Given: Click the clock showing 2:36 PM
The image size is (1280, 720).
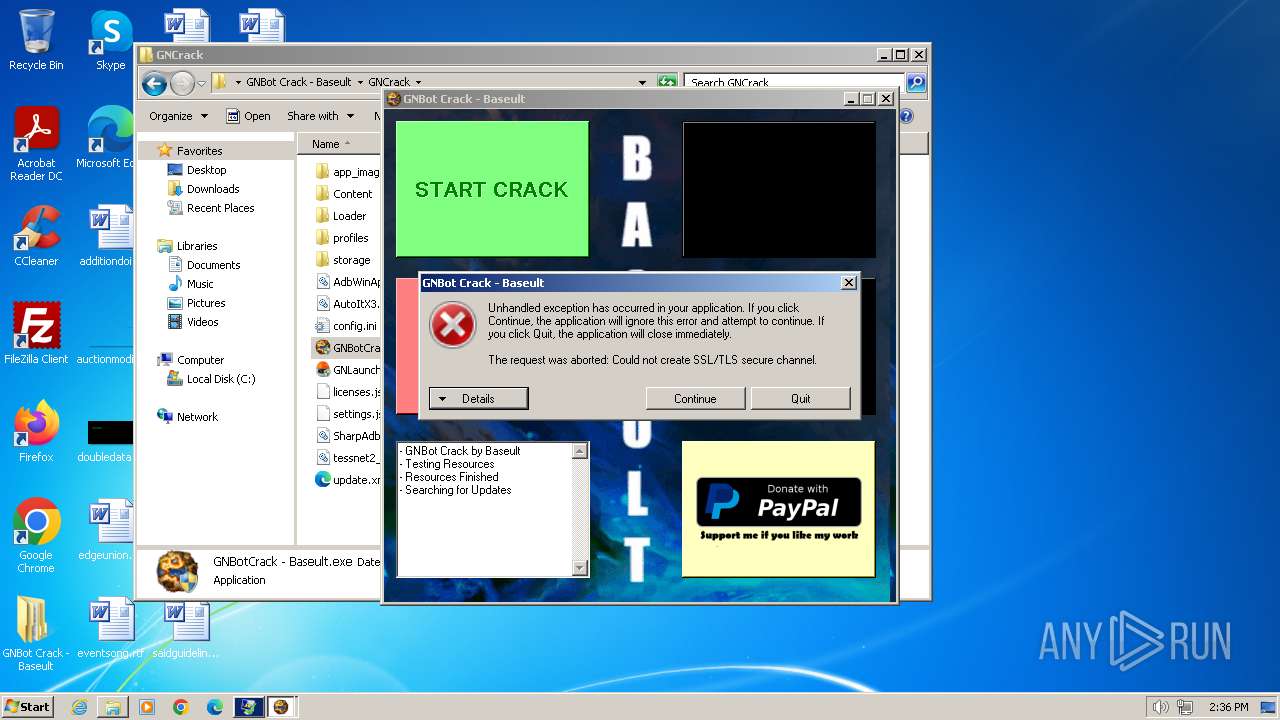Looking at the screenshot, I should [x=1228, y=707].
